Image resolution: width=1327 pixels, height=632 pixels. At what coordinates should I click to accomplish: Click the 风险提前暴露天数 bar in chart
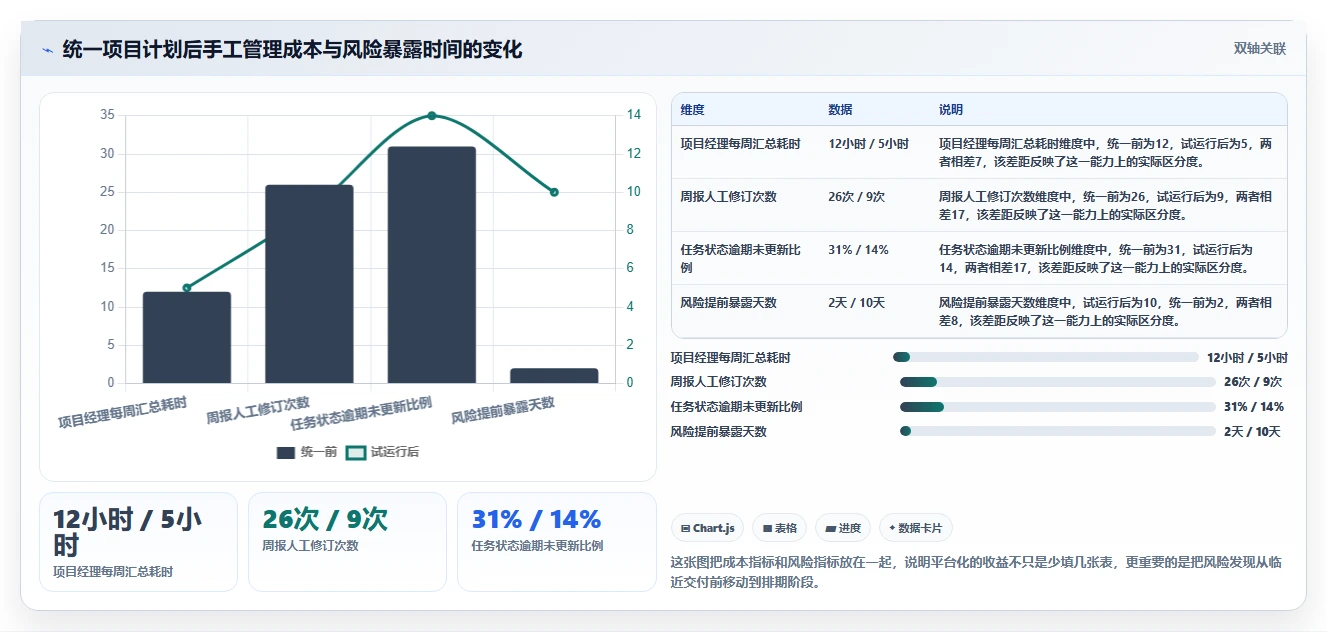(554, 375)
